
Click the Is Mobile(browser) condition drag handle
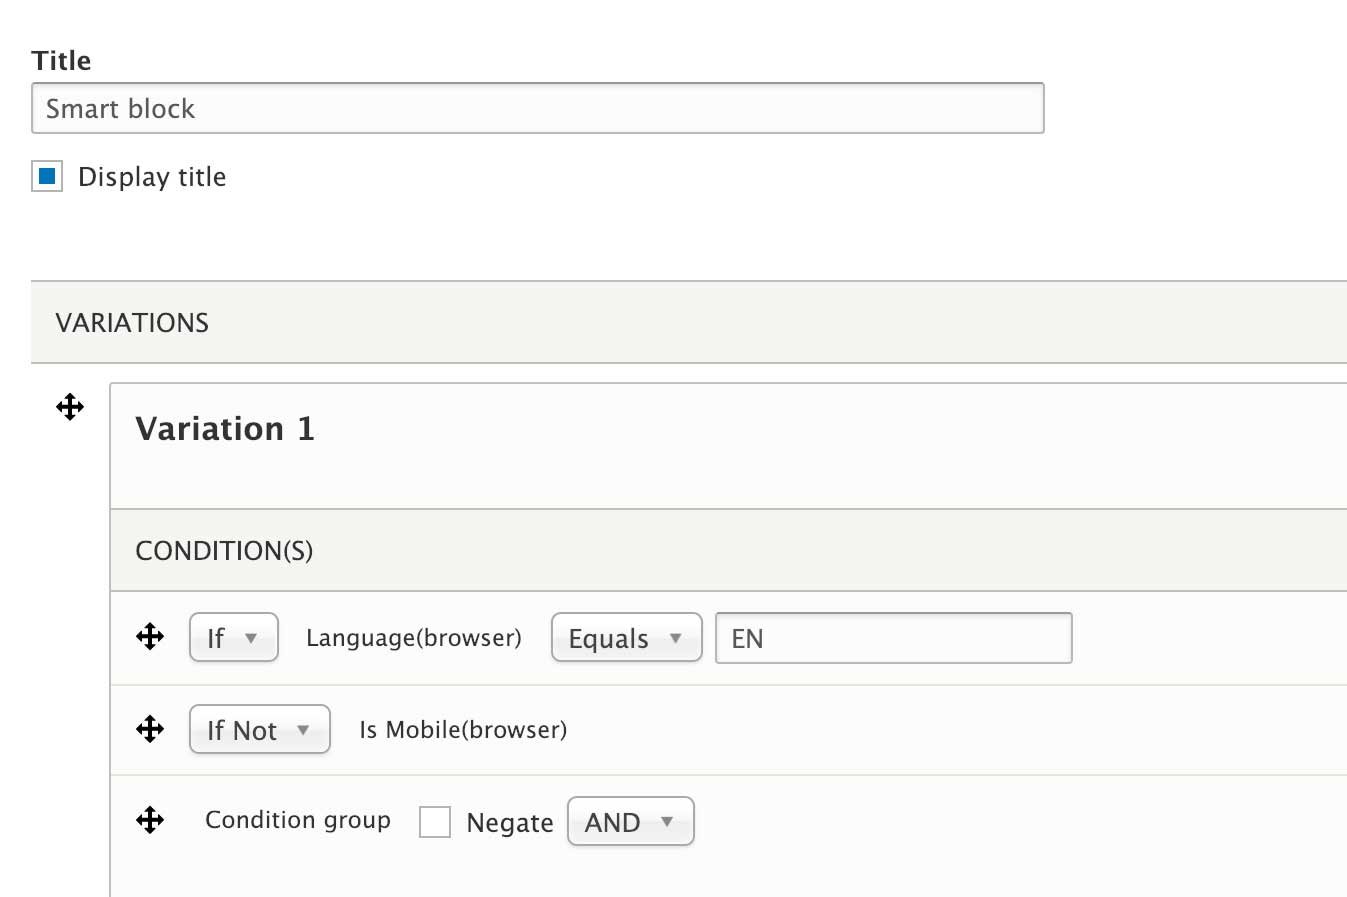(x=150, y=729)
